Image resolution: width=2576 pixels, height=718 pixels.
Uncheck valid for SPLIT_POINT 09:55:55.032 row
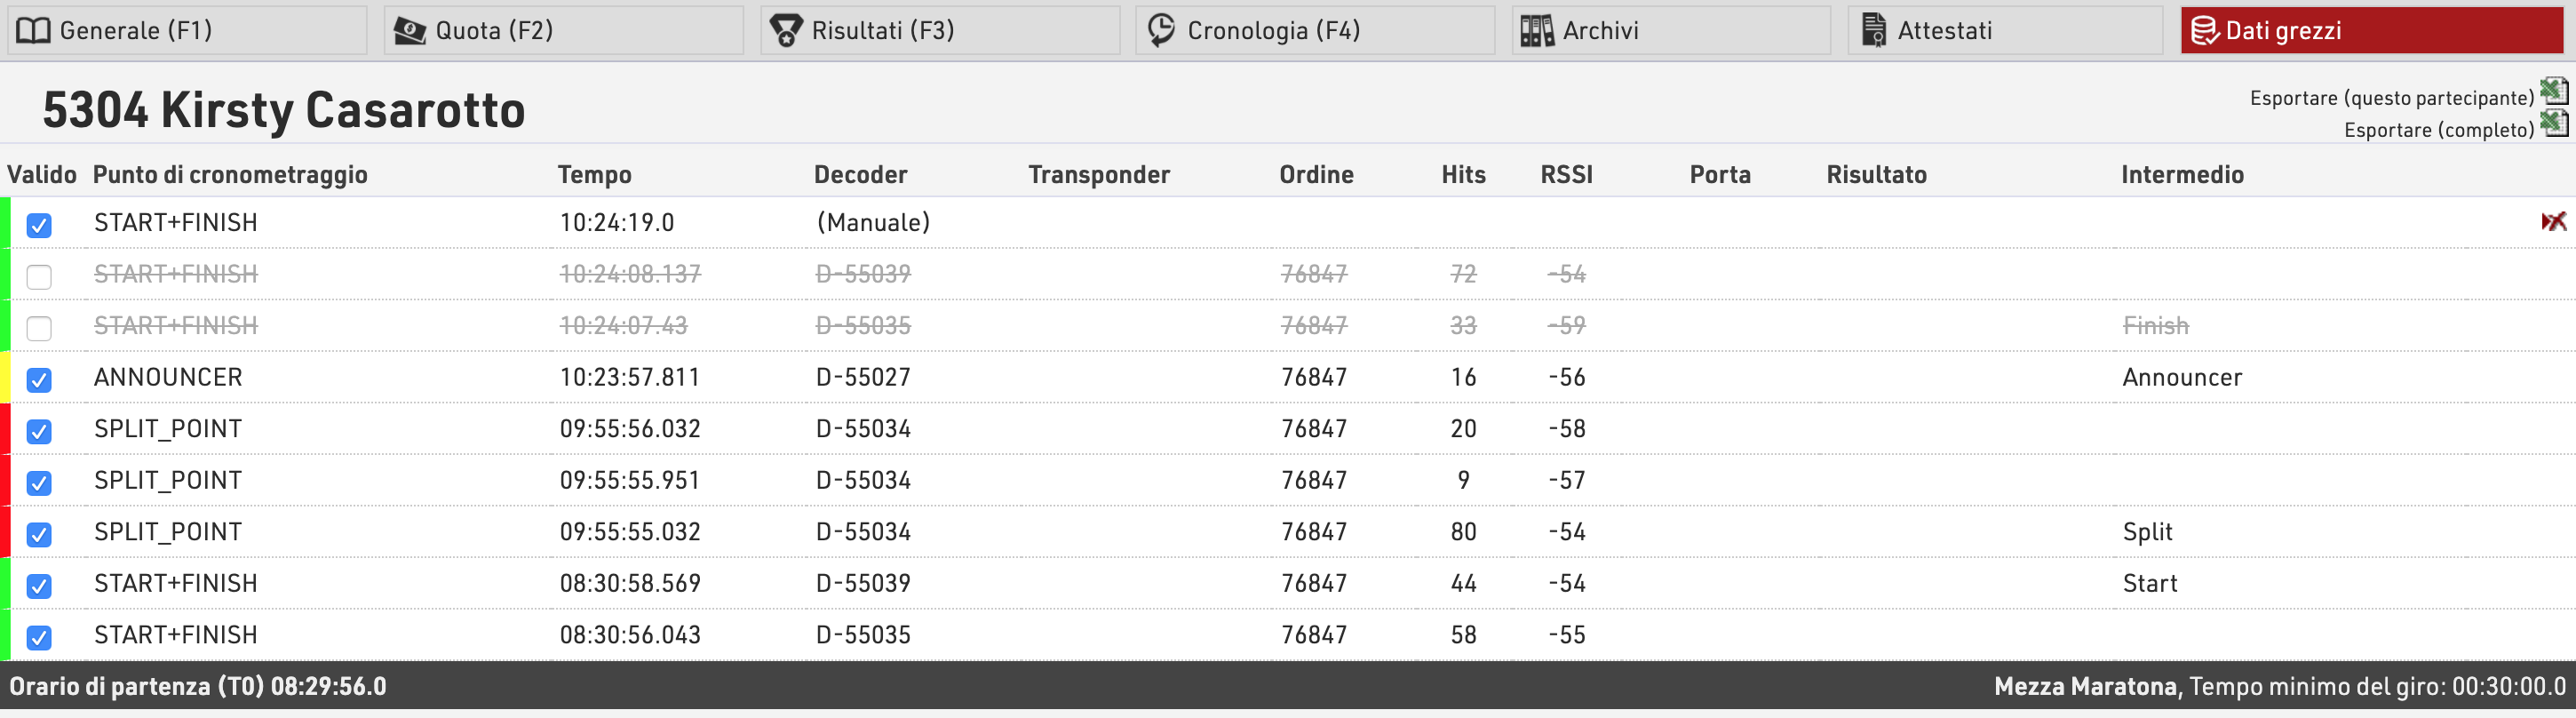pos(39,534)
